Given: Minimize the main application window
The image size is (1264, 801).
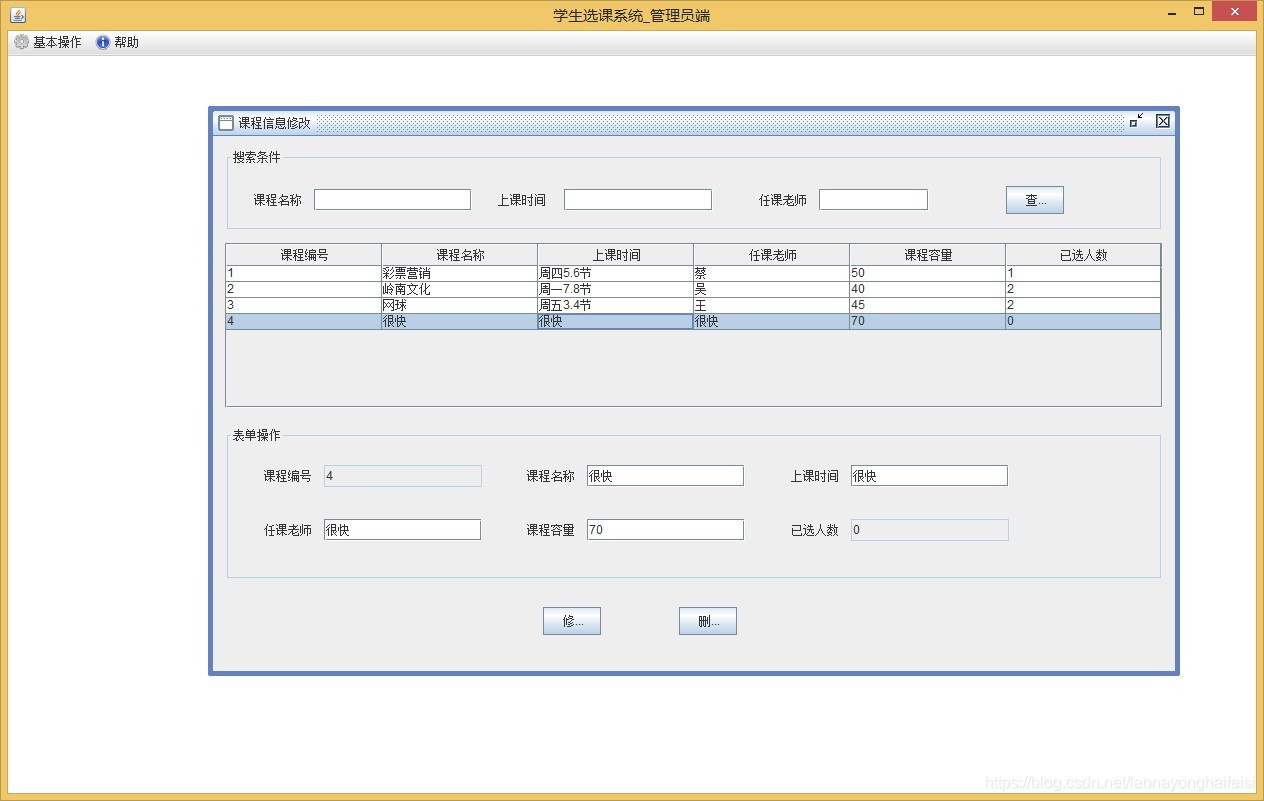Looking at the screenshot, I should pos(1172,13).
